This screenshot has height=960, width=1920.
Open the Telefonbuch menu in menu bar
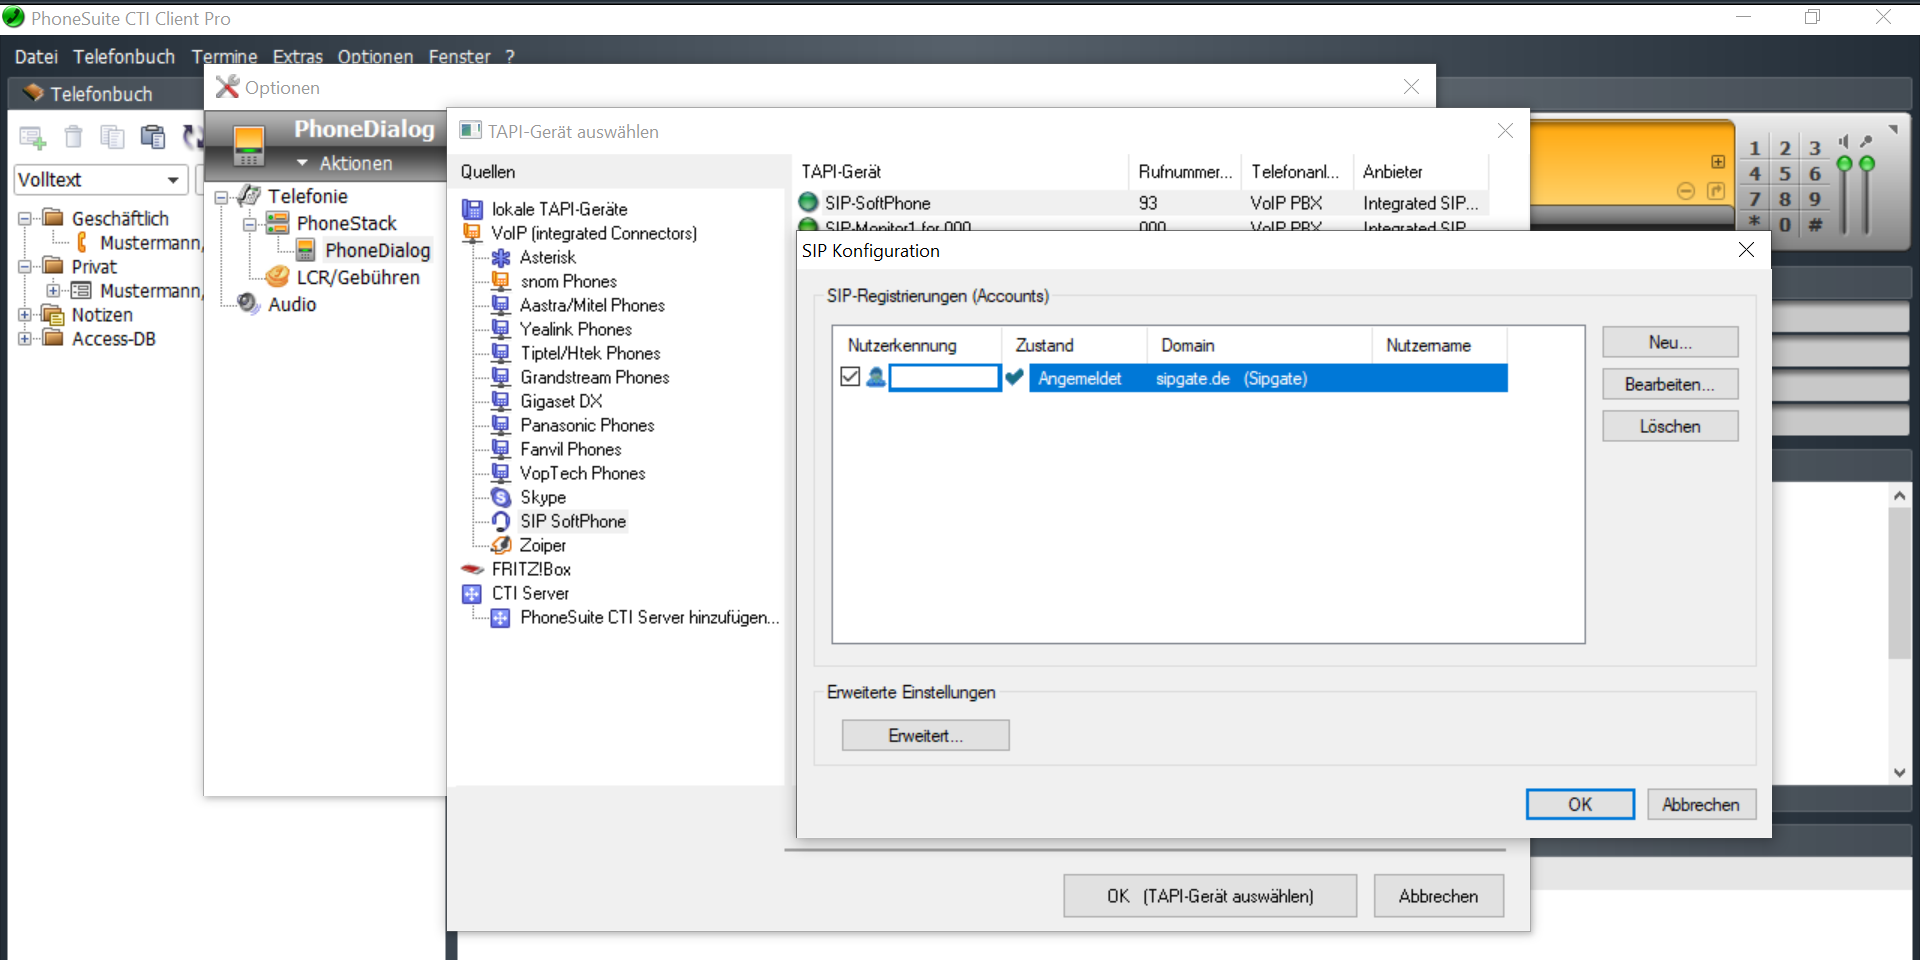124,57
